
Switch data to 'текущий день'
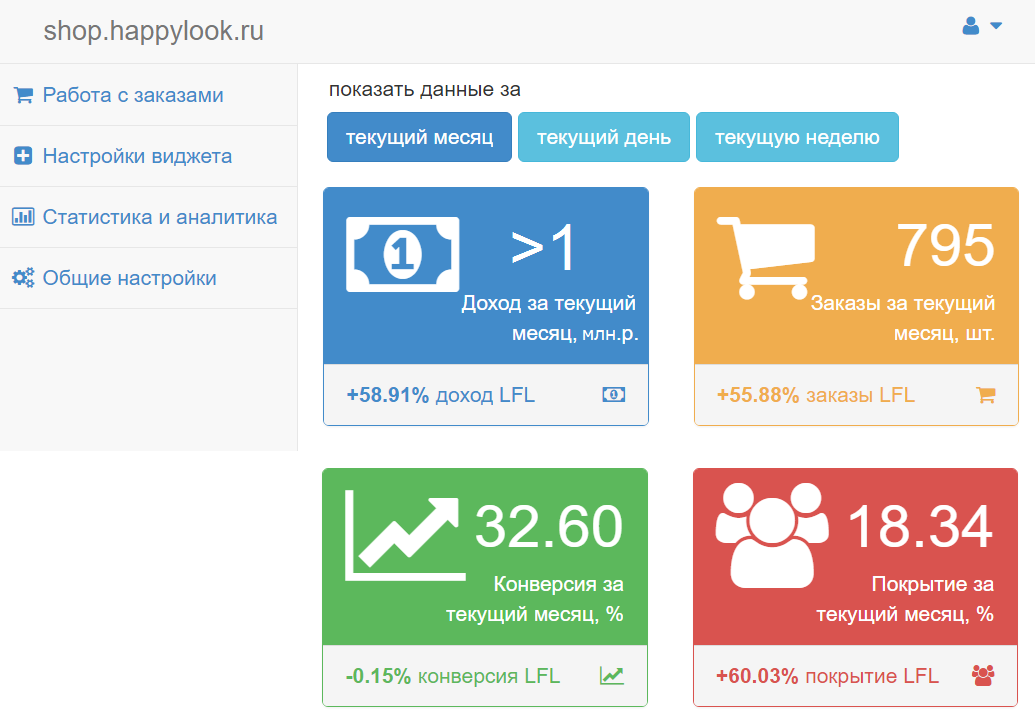(603, 137)
